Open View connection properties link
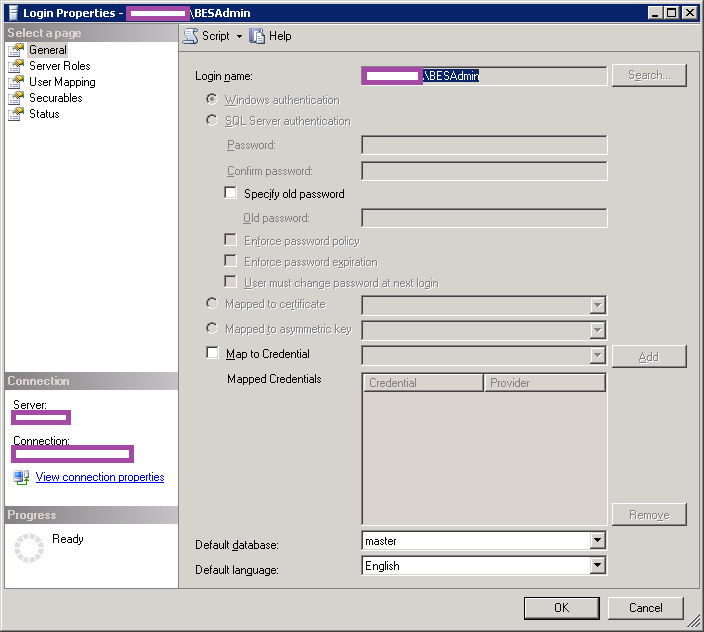This screenshot has width=704, height=632. (x=100, y=477)
